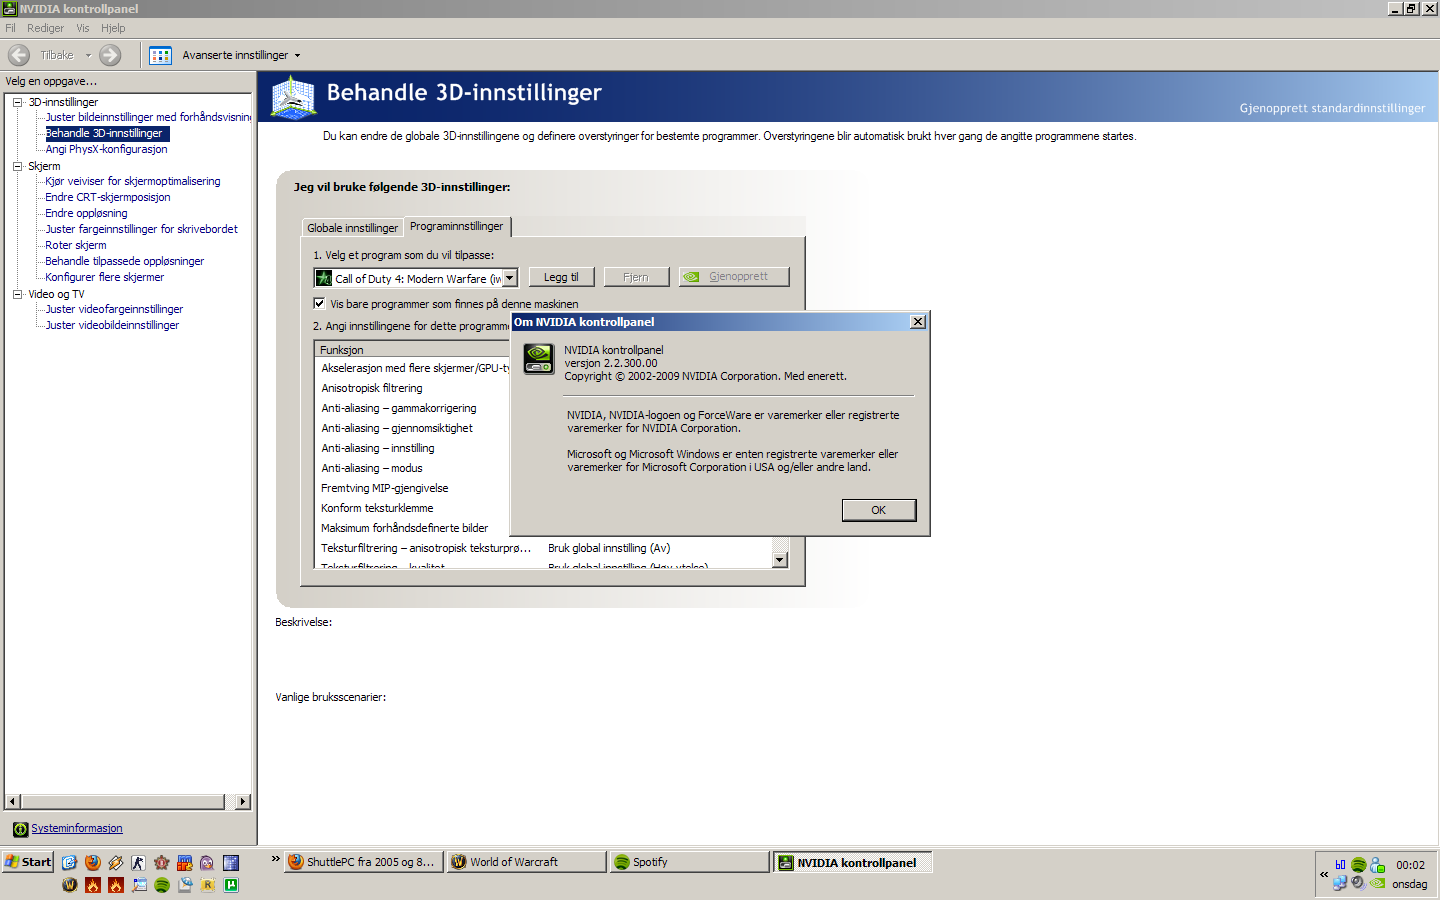Click the blue grid quick launch icon
The image size is (1440, 900).
[x=231, y=862]
